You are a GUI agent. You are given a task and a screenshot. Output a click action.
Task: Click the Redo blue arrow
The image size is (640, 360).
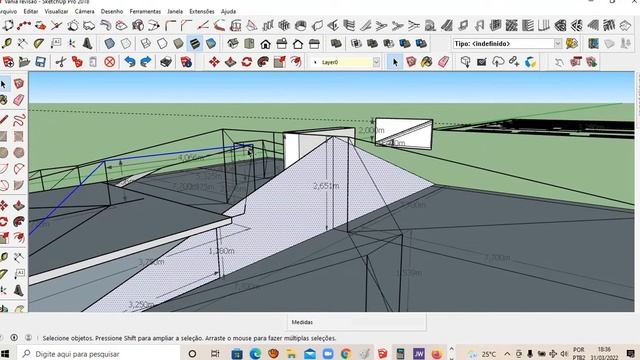point(146,62)
